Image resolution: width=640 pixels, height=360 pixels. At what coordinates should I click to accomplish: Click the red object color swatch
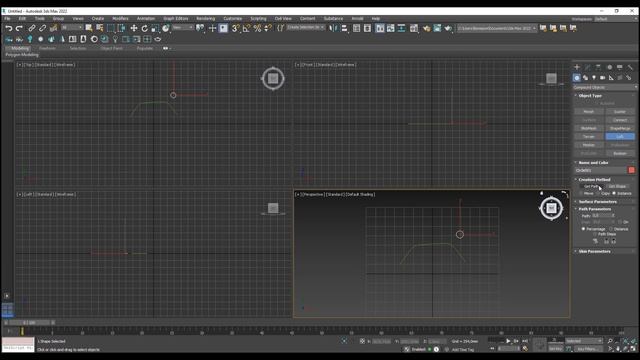coord(631,170)
